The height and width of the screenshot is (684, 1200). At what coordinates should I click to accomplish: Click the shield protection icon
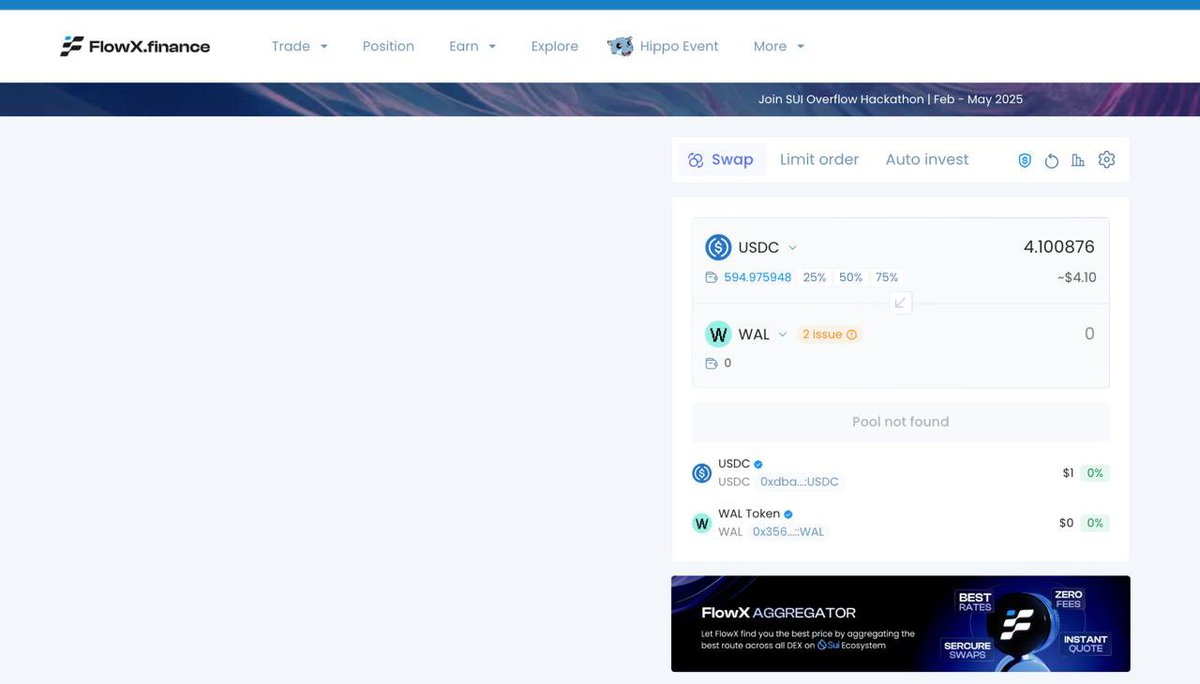[1025, 160]
